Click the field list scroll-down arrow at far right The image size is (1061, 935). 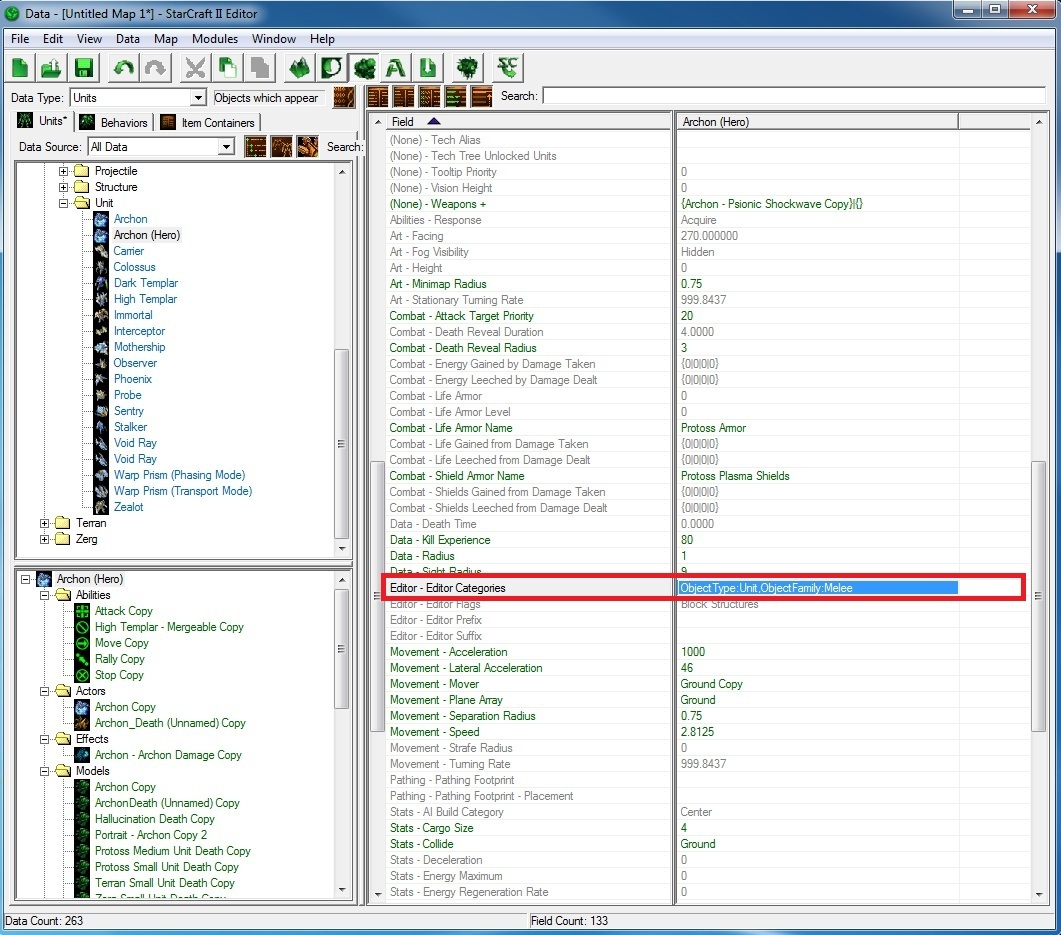(x=1039, y=894)
